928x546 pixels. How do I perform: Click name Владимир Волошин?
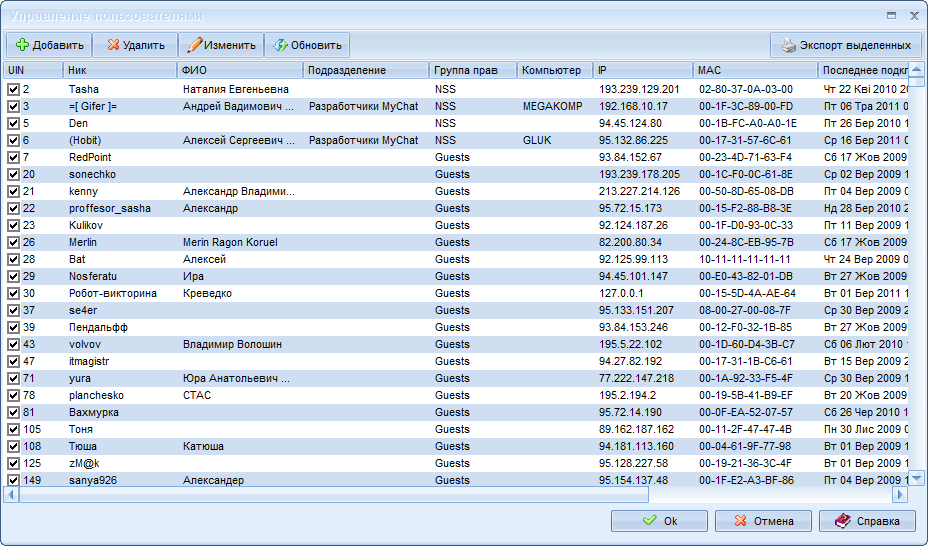[232, 344]
